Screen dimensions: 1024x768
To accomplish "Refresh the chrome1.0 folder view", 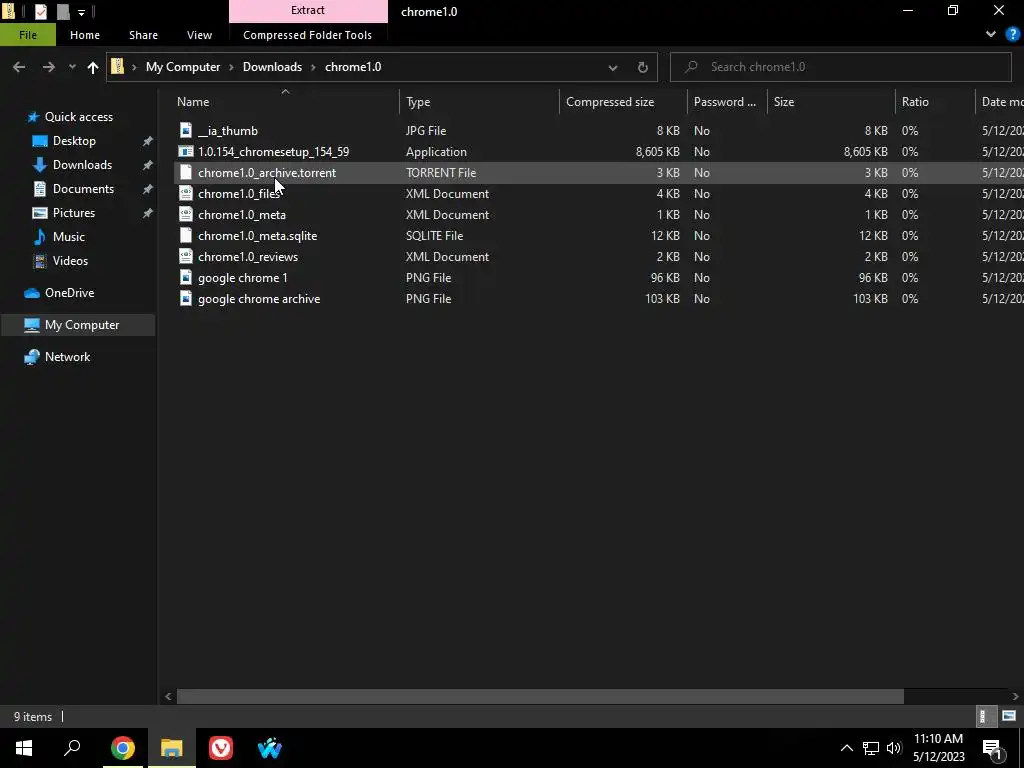I will click(643, 67).
